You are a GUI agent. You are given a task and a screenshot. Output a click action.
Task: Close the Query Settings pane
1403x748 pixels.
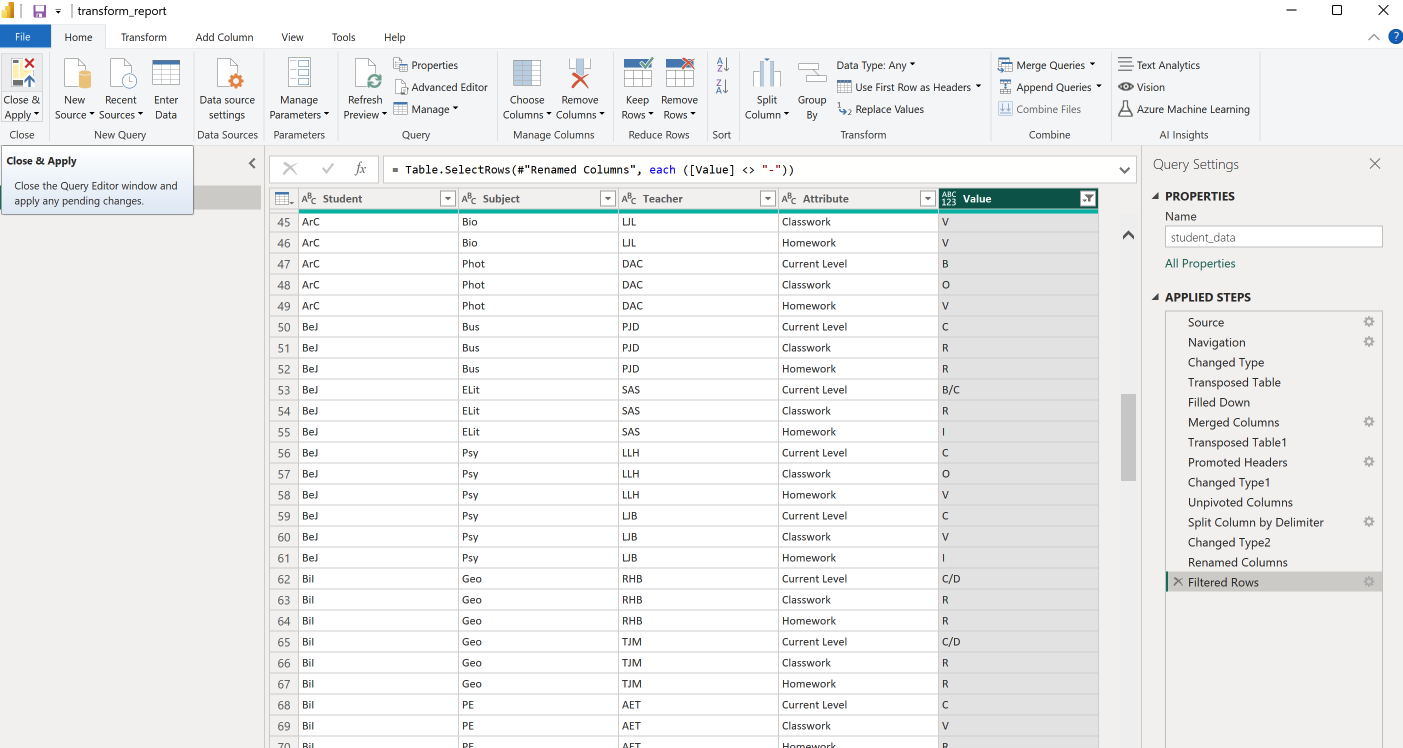(x=1375, y=164)
